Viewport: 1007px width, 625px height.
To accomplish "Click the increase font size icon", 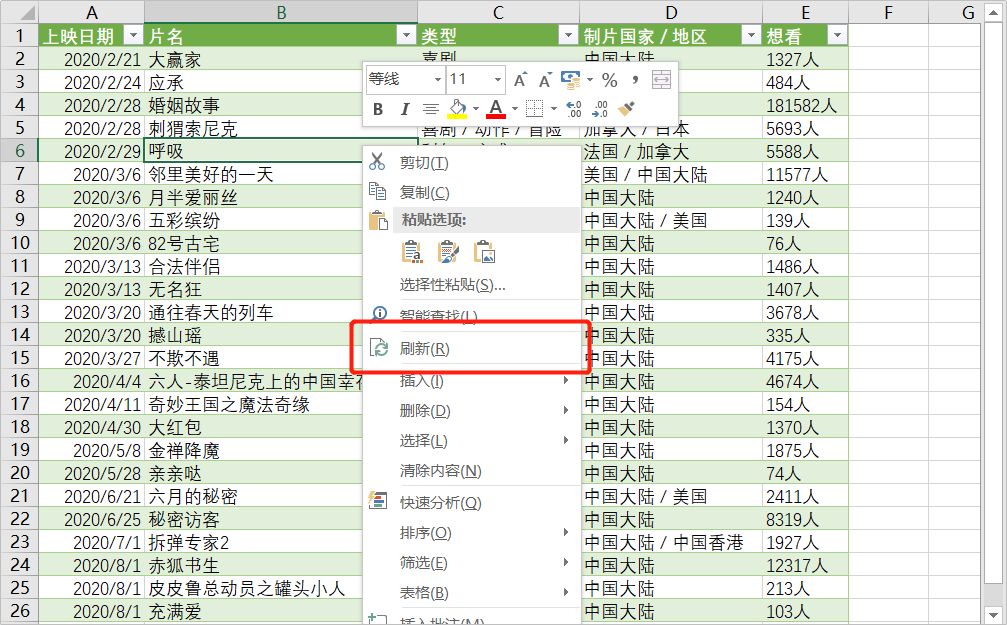I will [520, 80].
